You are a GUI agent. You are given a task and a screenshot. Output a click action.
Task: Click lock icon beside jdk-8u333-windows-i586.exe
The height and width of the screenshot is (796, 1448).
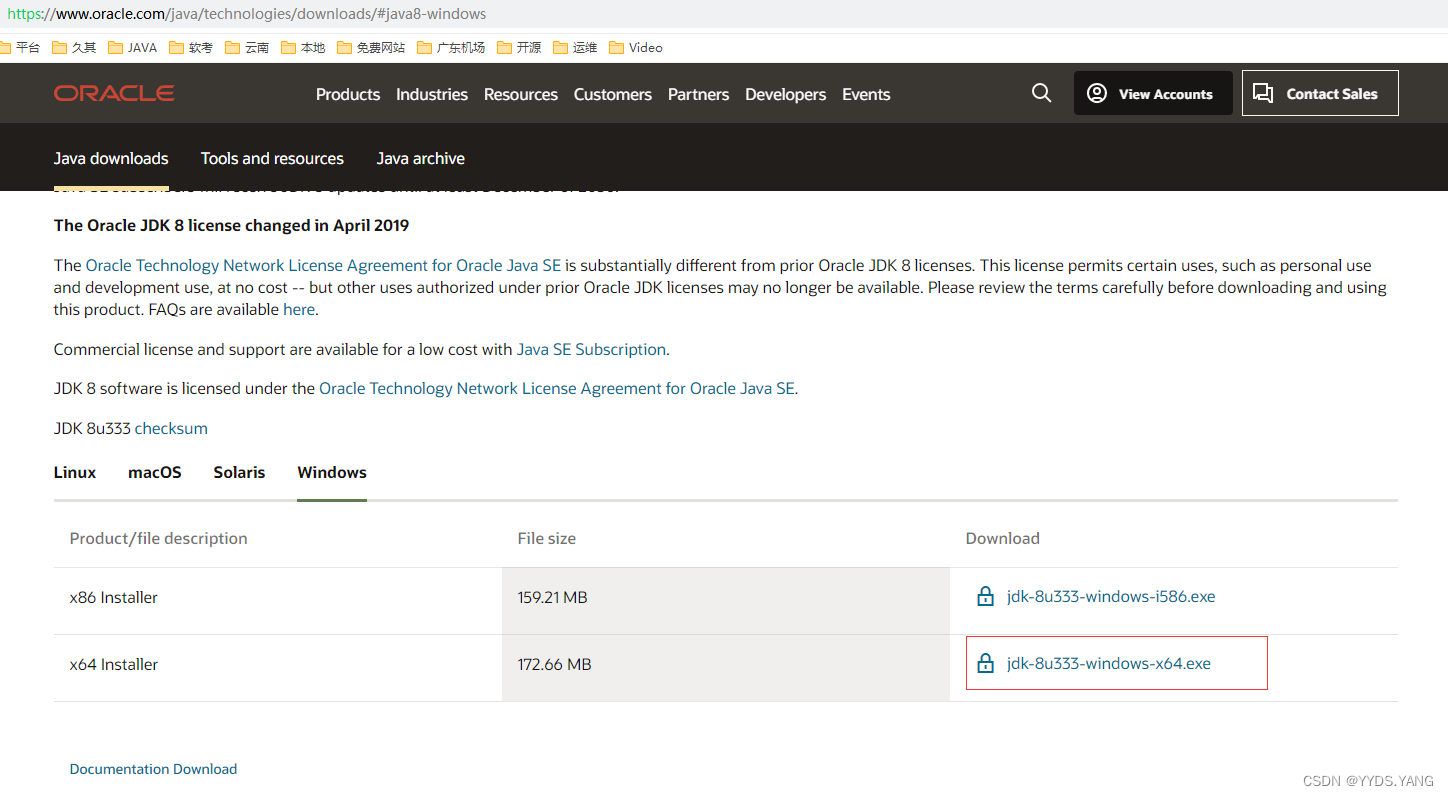tap(985, 597)
